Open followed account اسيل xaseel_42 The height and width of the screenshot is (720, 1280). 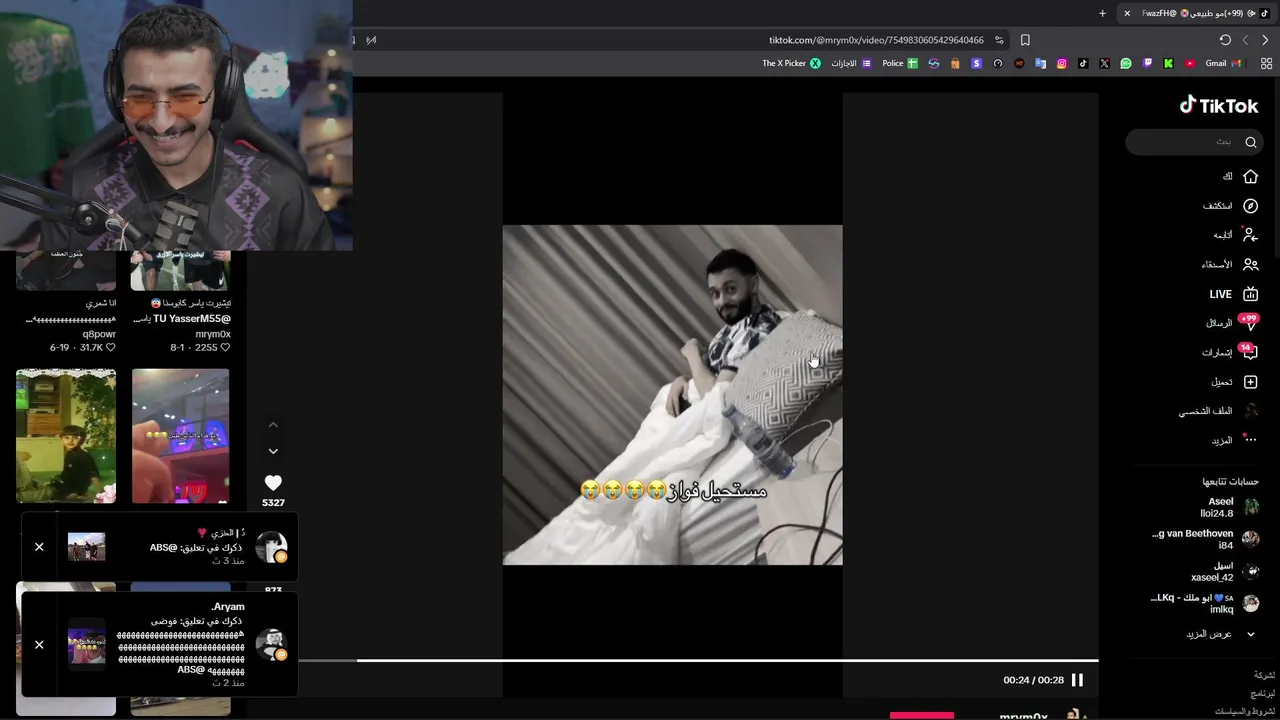(1224, 571)
